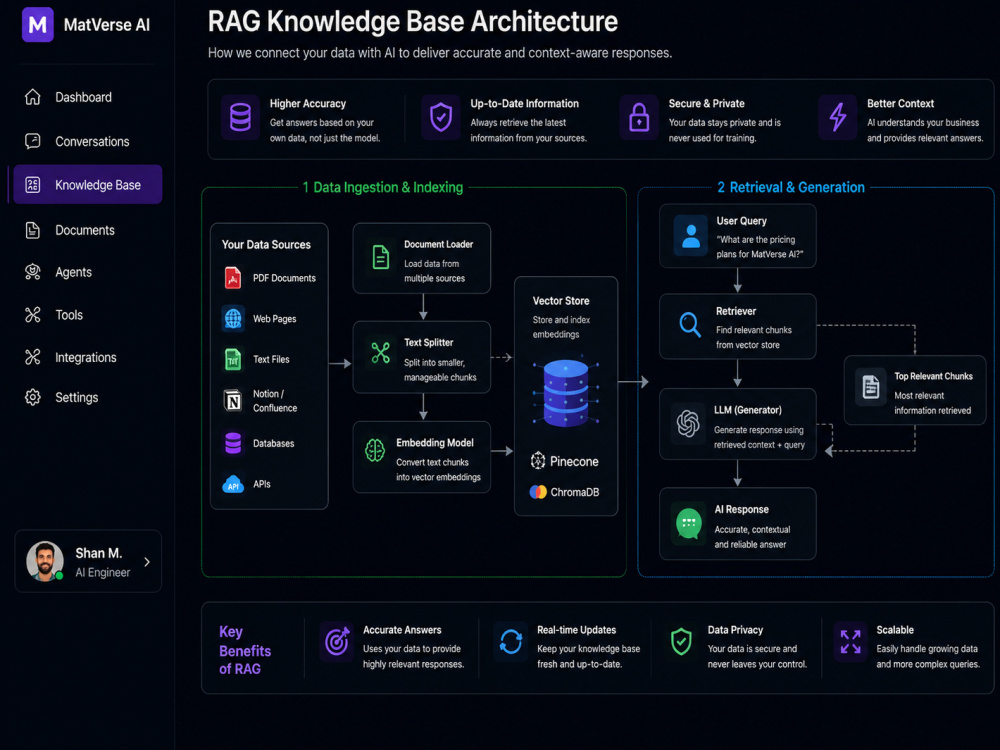
Task: Click the Text Splitter icon
Action: pos(381,352)
